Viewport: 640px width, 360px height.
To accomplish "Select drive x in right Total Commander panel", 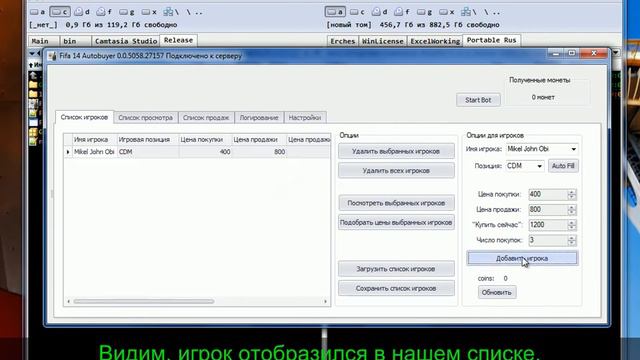I will click(447, 12).
